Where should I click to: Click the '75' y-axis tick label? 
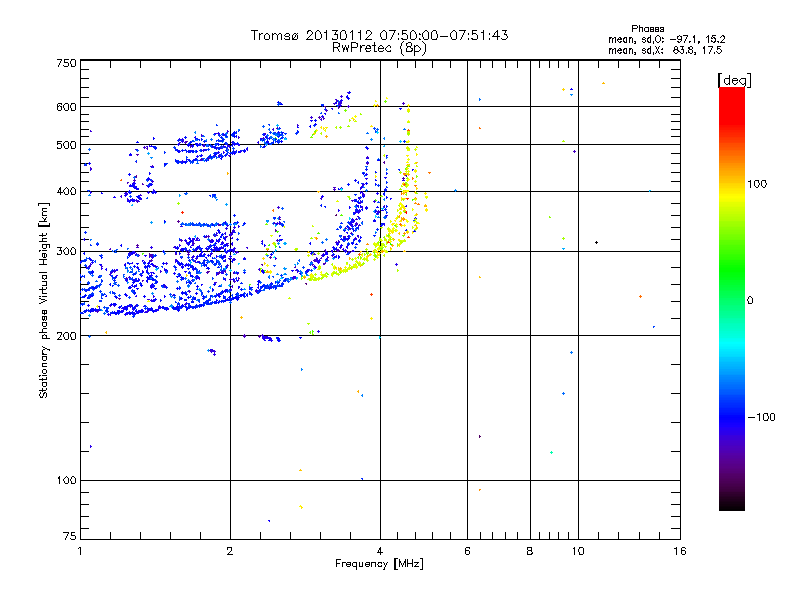pos(69,536)
